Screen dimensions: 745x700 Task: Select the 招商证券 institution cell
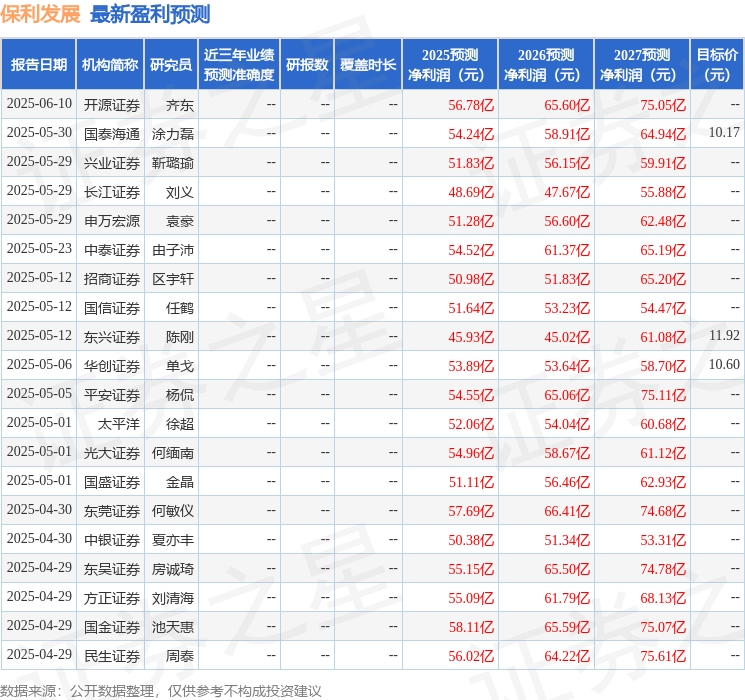112,279
